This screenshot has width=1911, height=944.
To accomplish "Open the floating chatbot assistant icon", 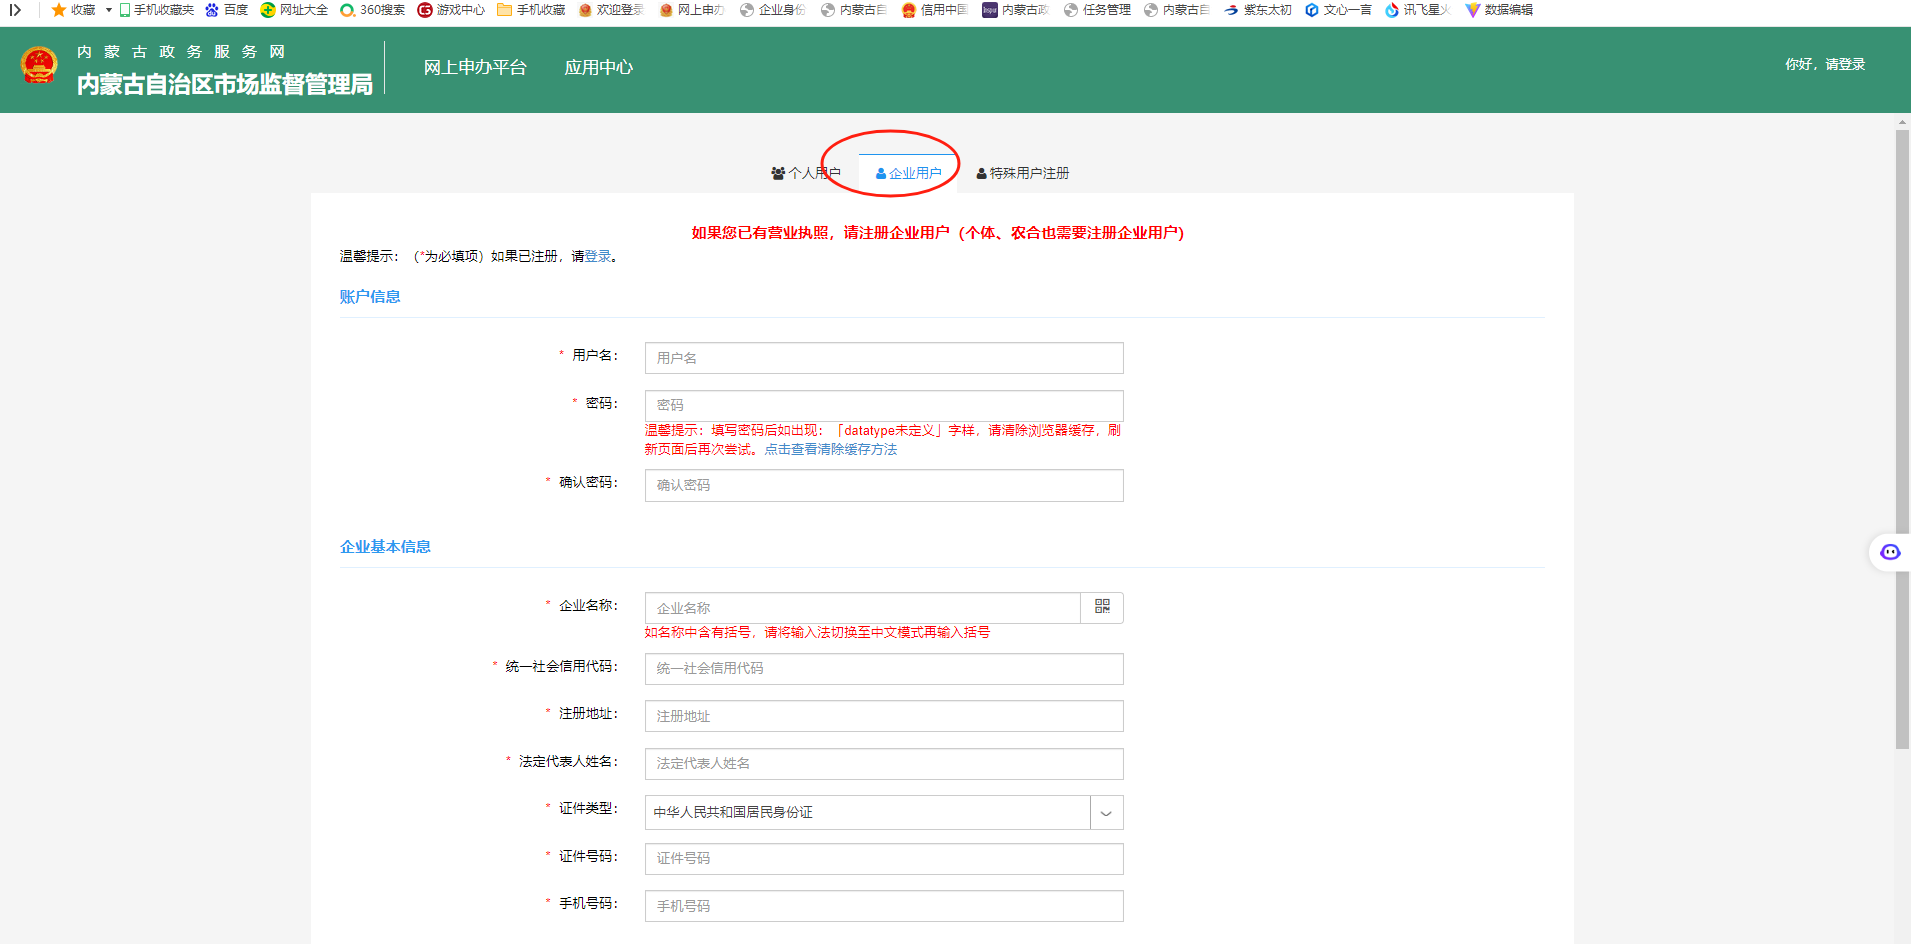I will point(1889,552).
